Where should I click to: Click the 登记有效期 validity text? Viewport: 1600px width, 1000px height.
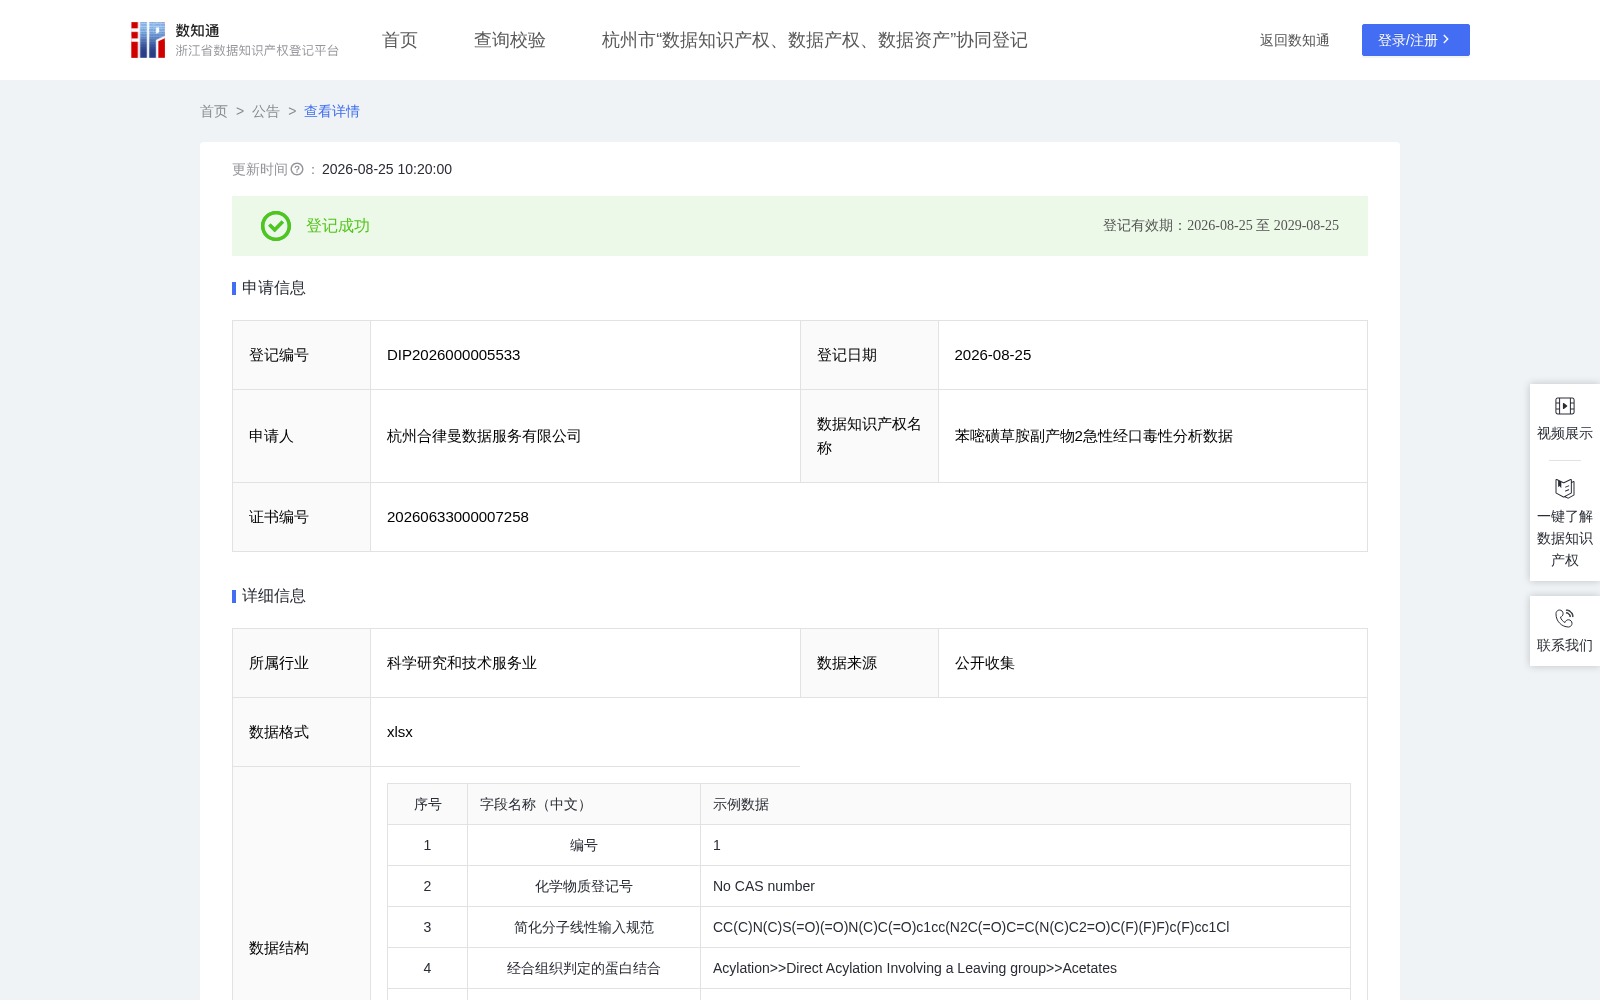point(1221,226)
